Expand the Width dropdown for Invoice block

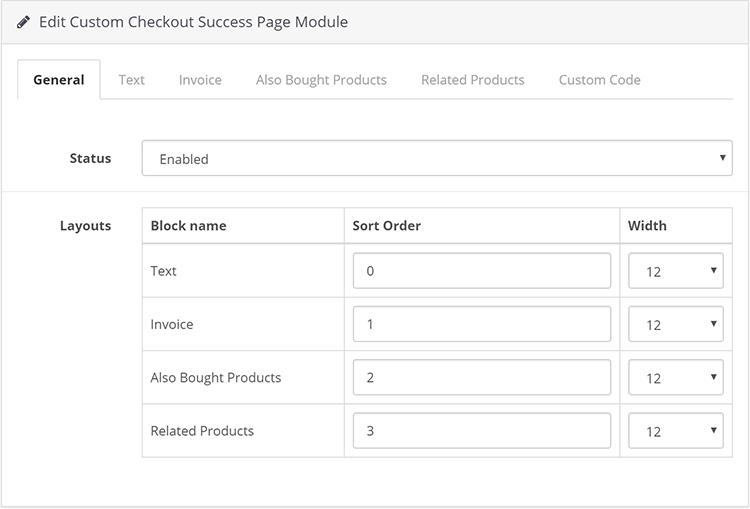click(675, 324)
